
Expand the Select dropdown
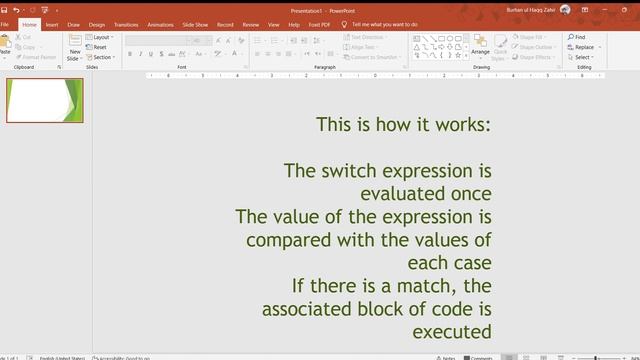tap(581, 58)
